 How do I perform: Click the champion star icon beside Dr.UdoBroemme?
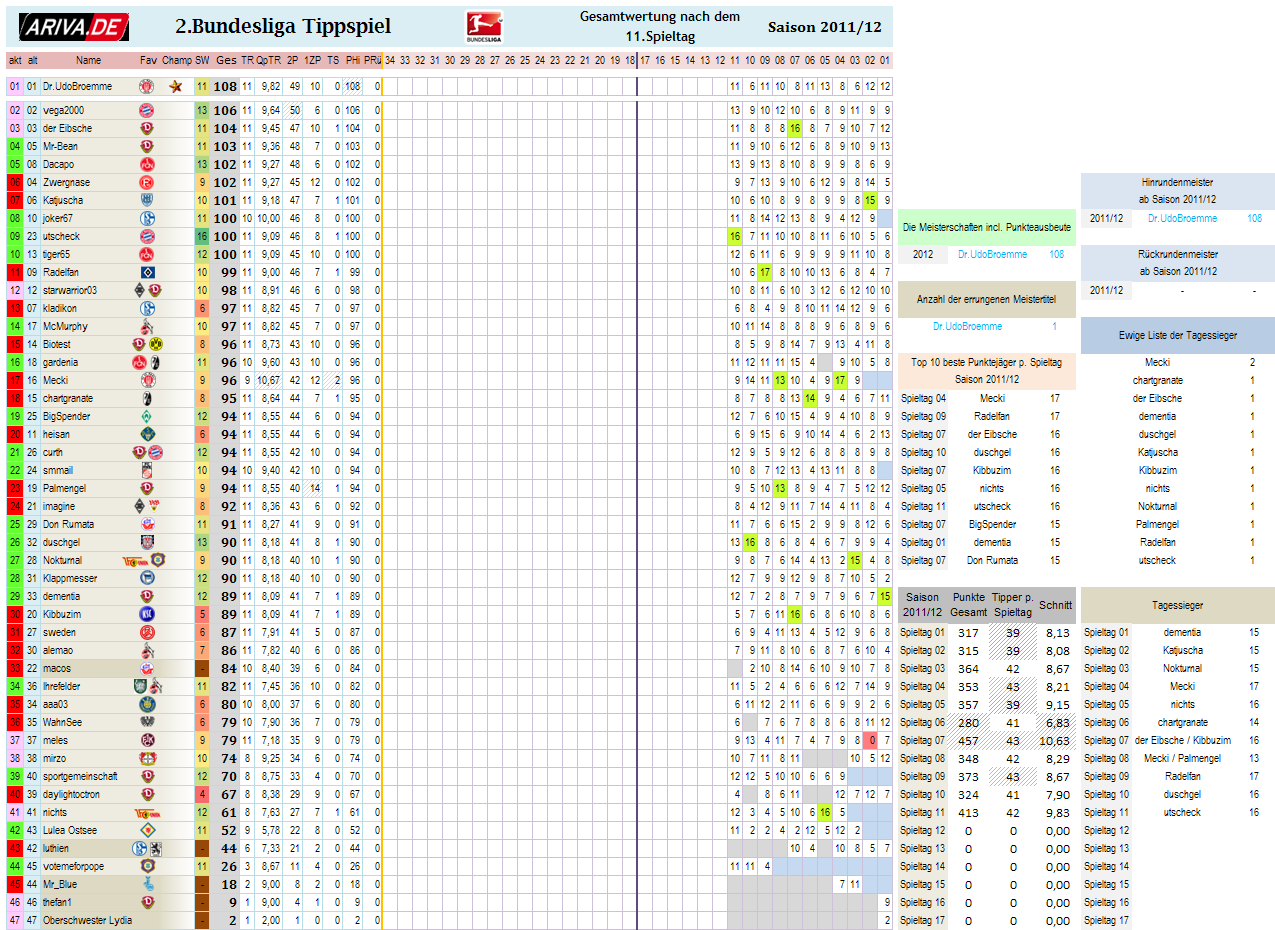click(x=176, y=87)
